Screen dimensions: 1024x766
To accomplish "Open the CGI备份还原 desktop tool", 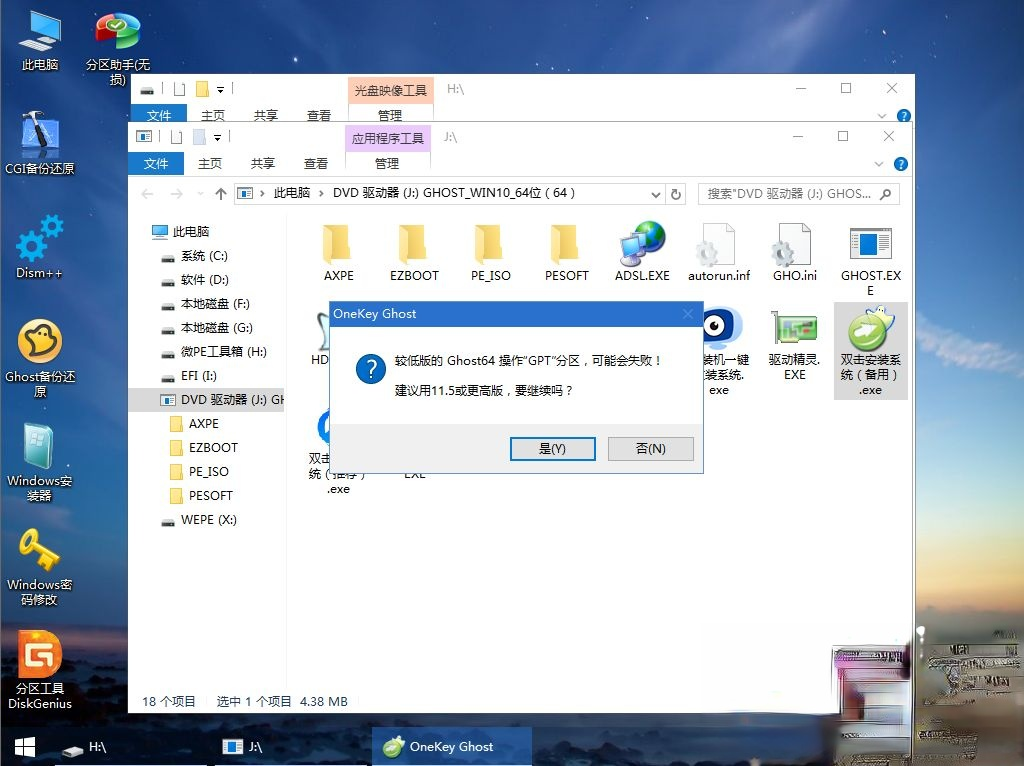I will tap(40, 143).
